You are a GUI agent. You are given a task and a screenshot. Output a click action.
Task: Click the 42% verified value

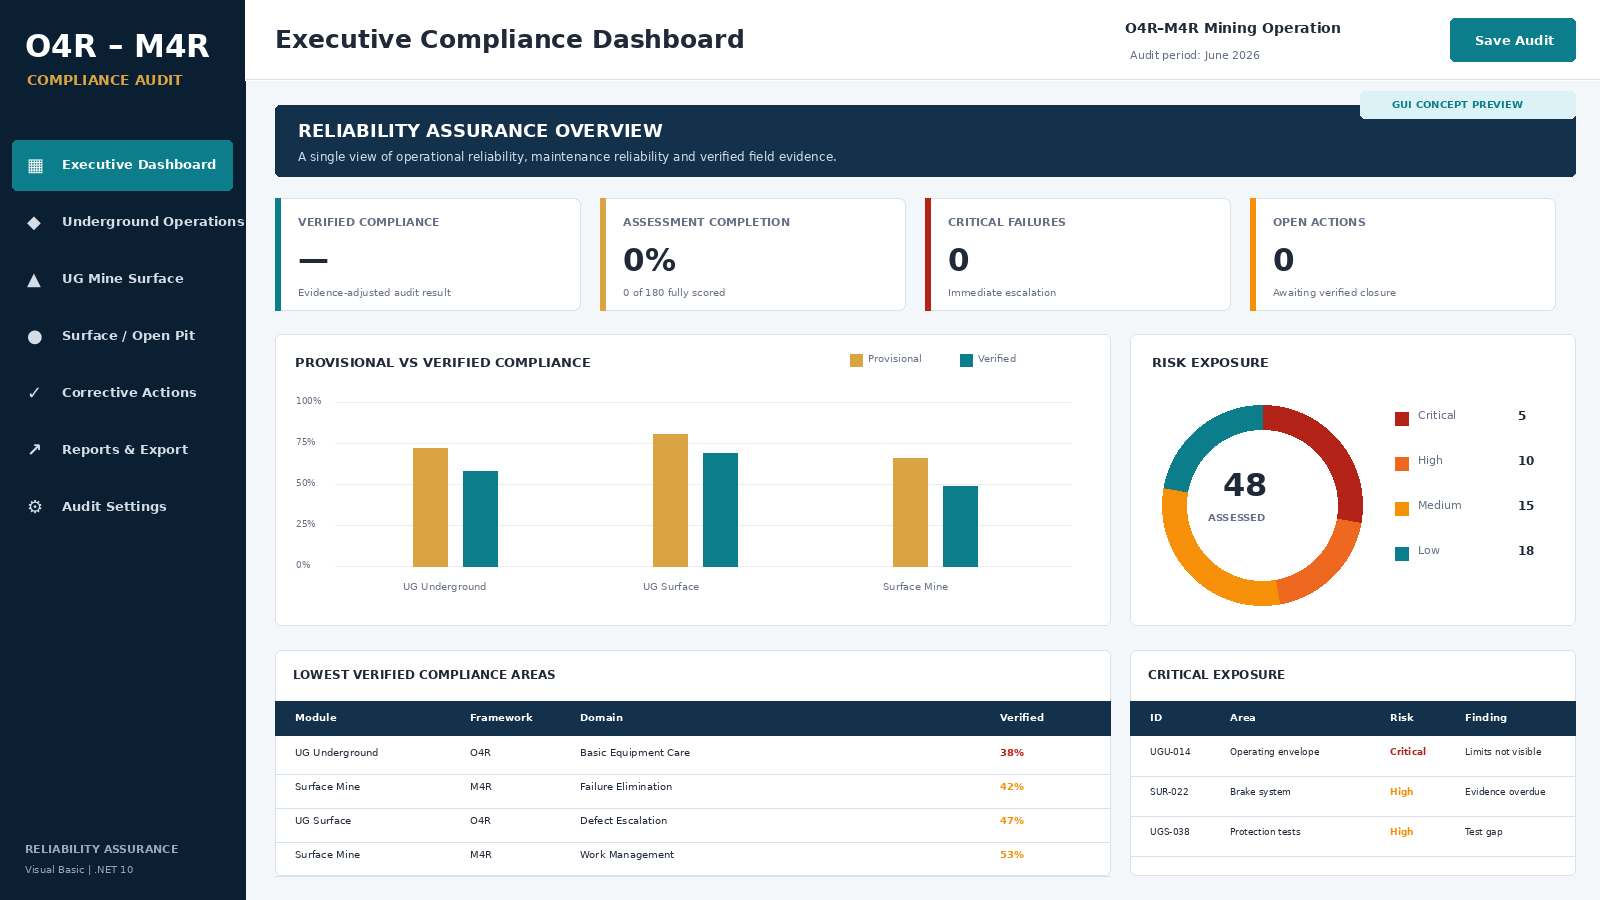tap(1012, 787)
